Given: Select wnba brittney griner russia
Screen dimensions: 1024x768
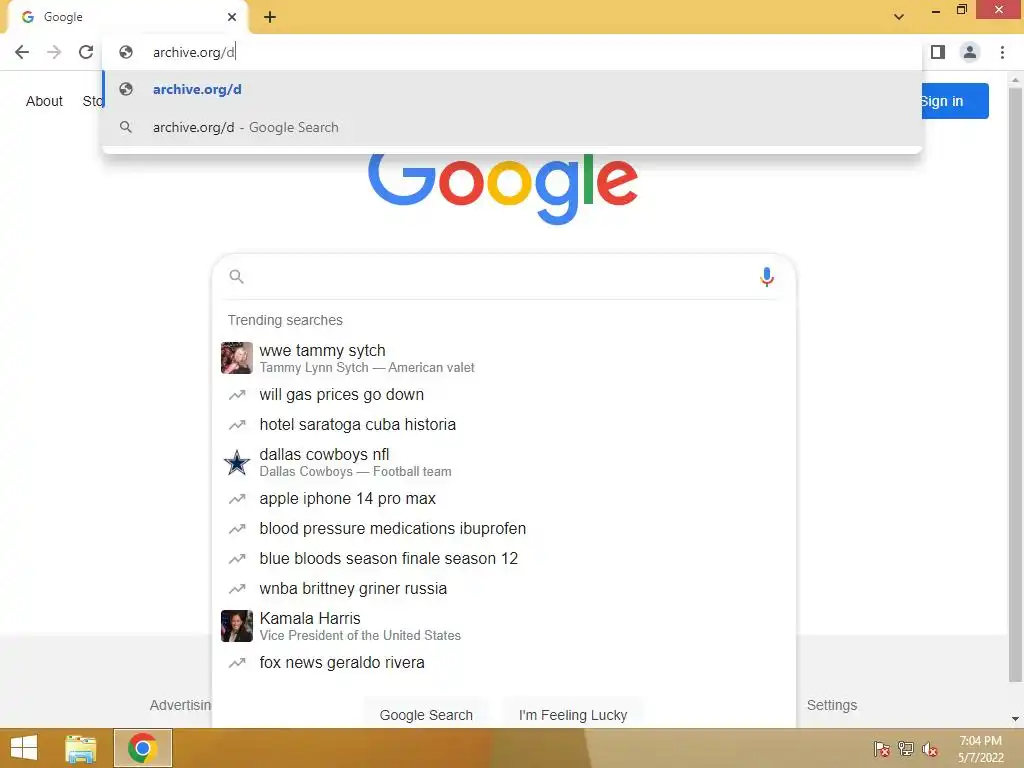Looking at the screenshot, I should click(503, 588).
